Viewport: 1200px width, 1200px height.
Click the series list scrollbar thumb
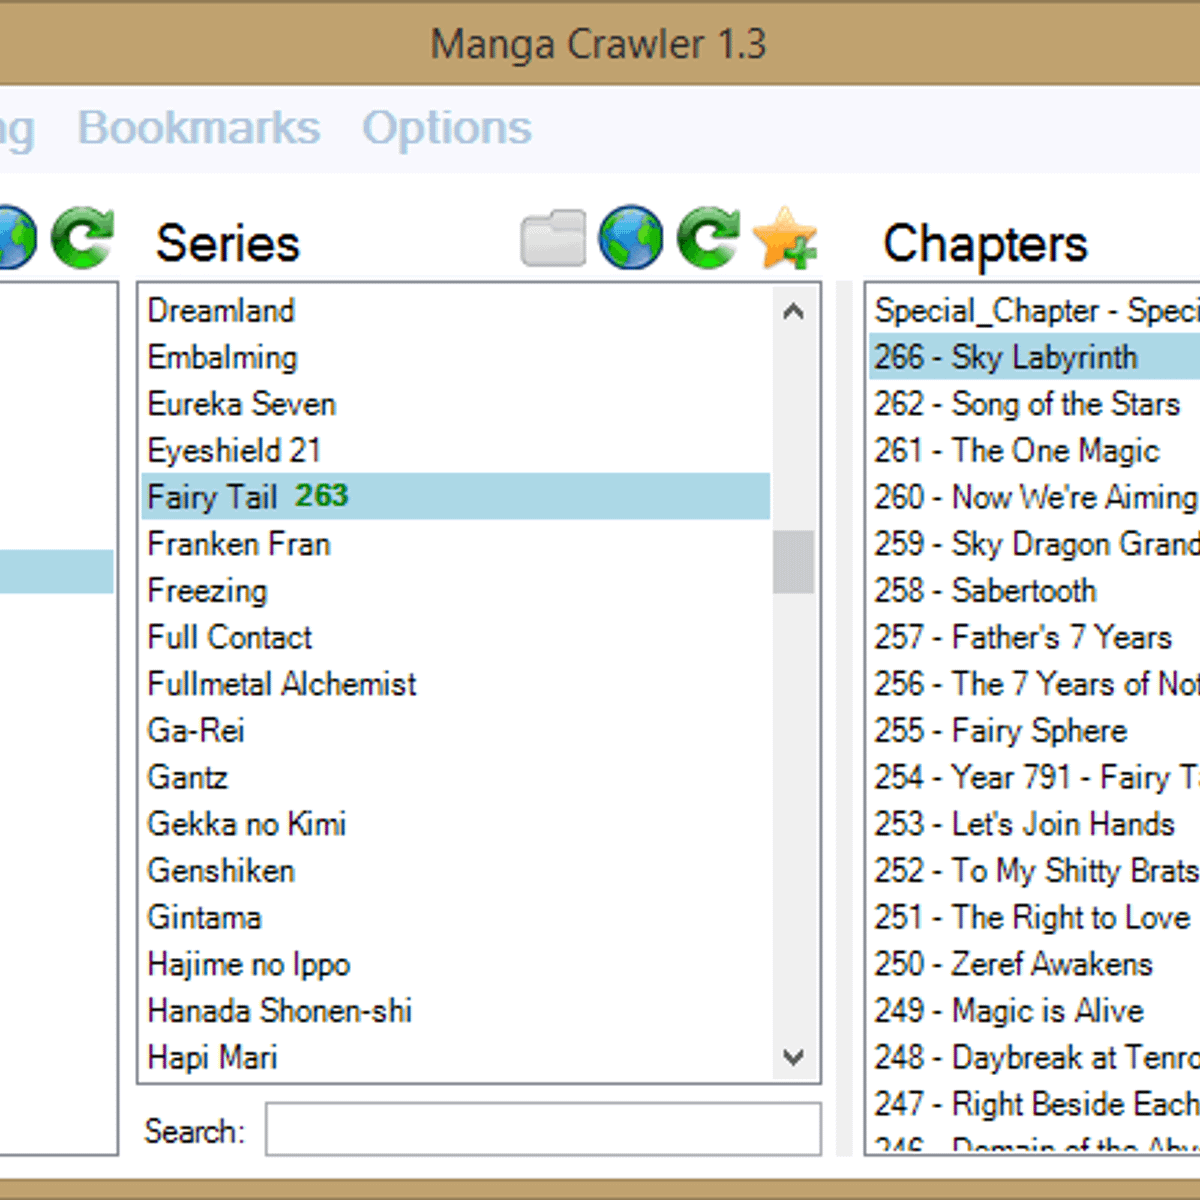(x=793, y=561)
